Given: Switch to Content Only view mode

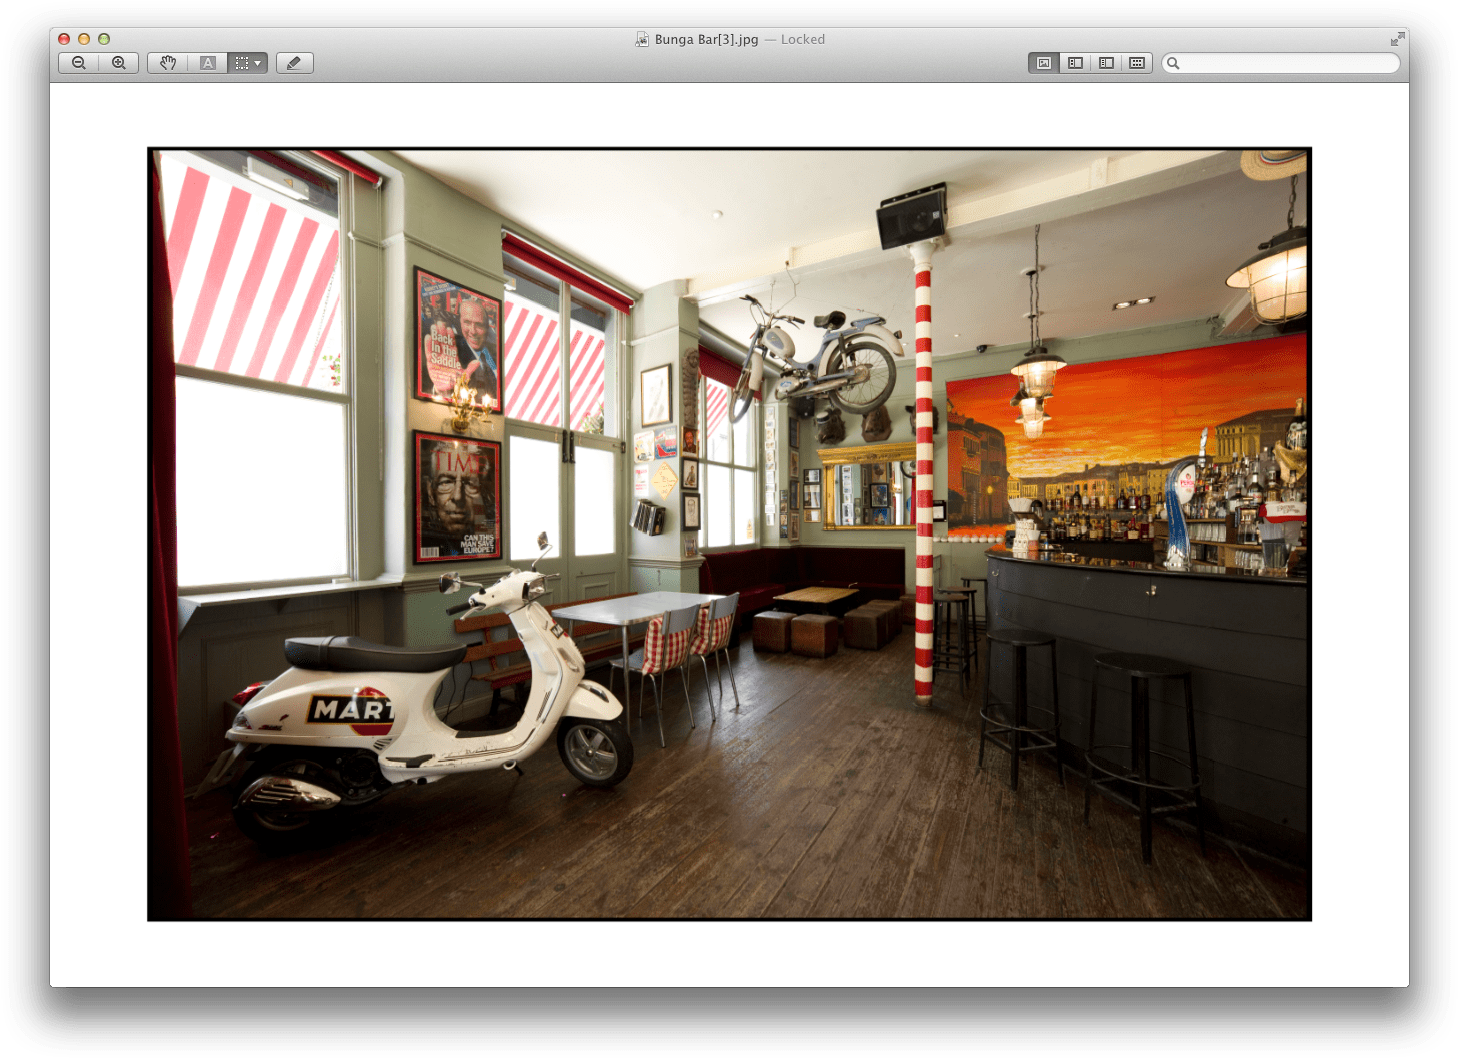Looking at the screenshot, I should [x=1043, y=62].
